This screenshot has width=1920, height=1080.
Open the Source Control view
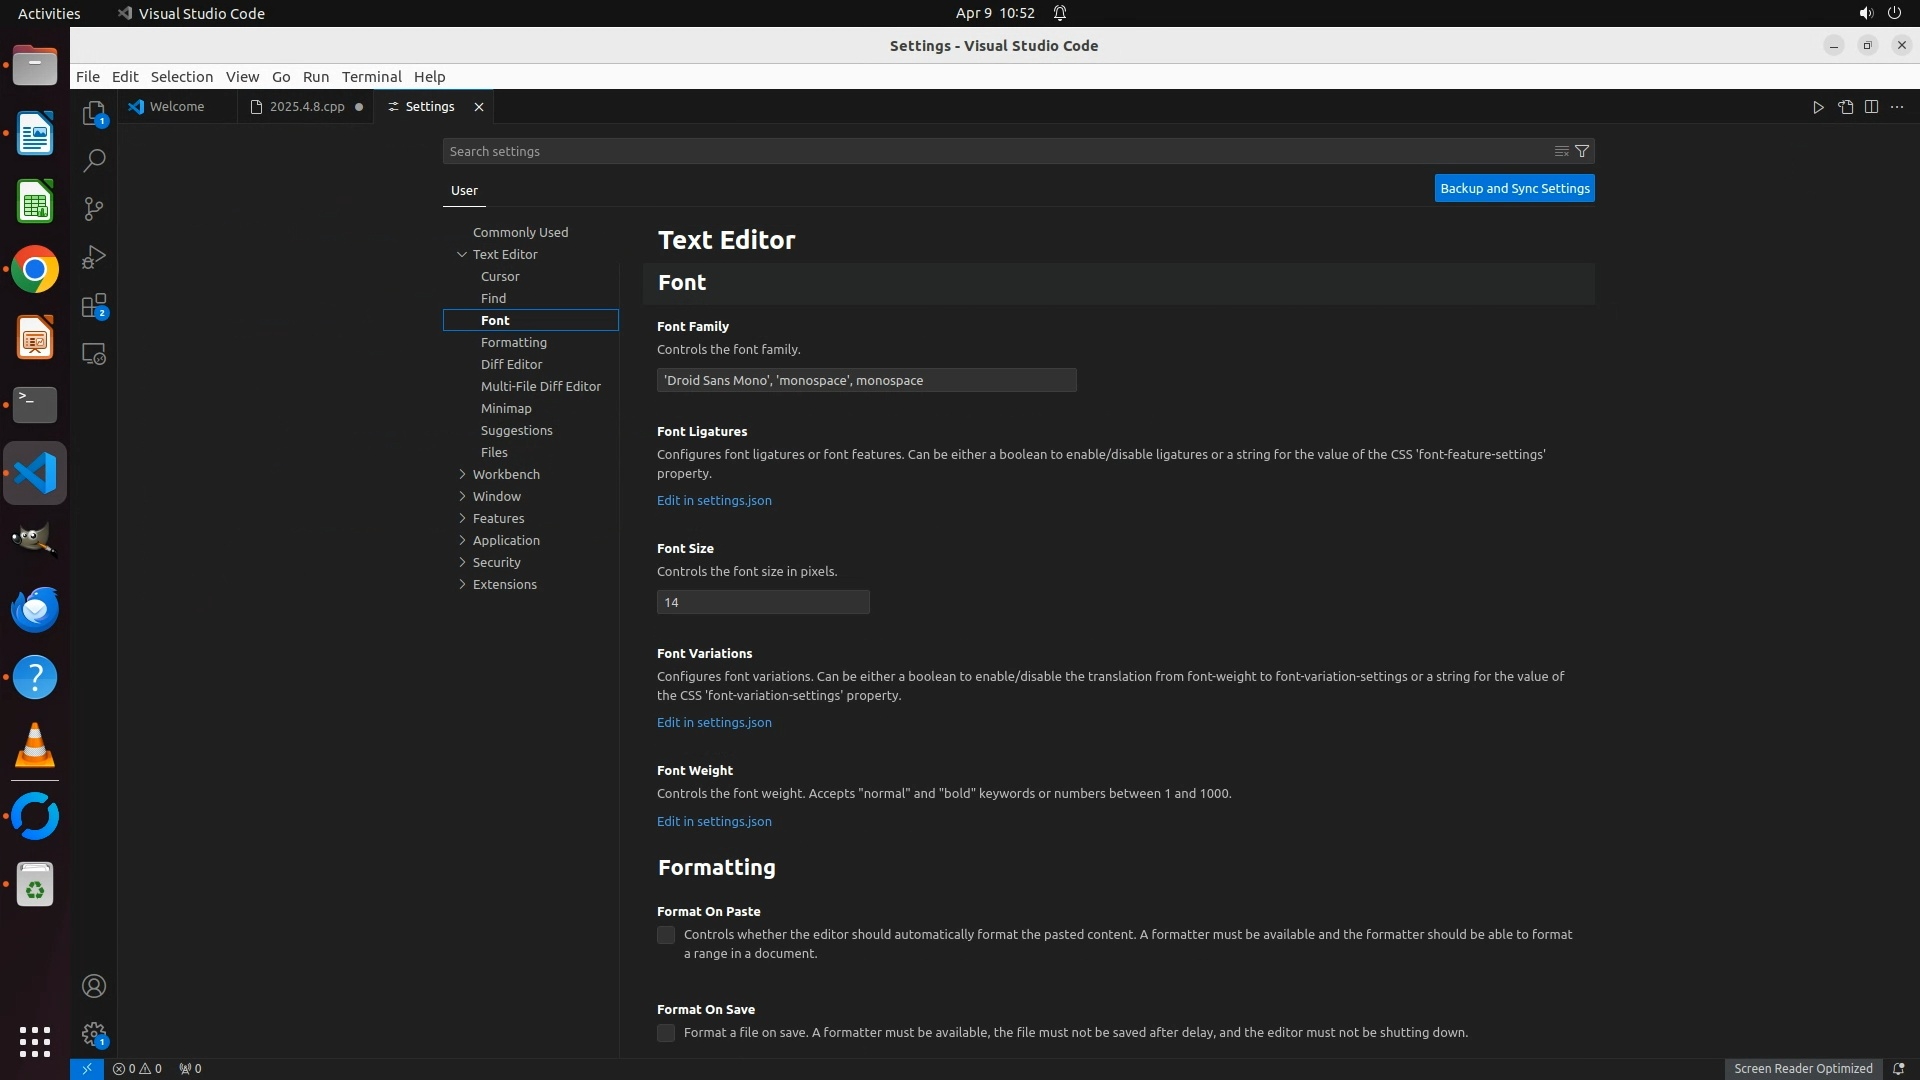93,208
